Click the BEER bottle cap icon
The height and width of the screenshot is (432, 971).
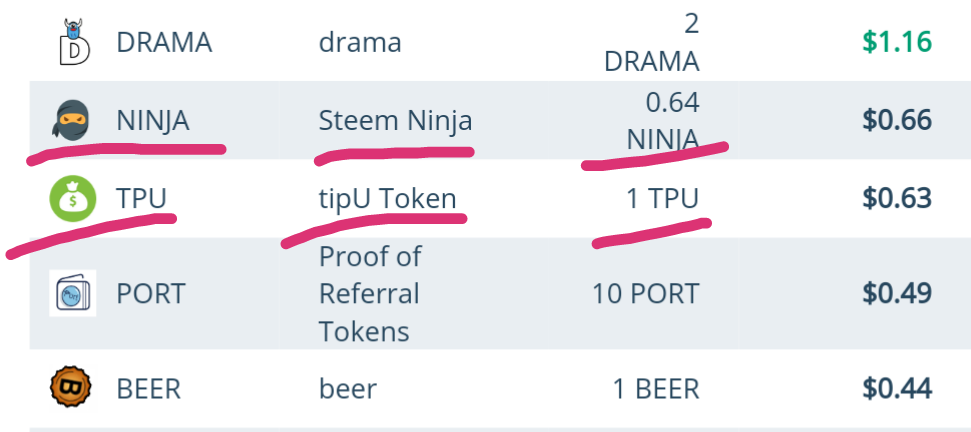click(x=72, y=387)
